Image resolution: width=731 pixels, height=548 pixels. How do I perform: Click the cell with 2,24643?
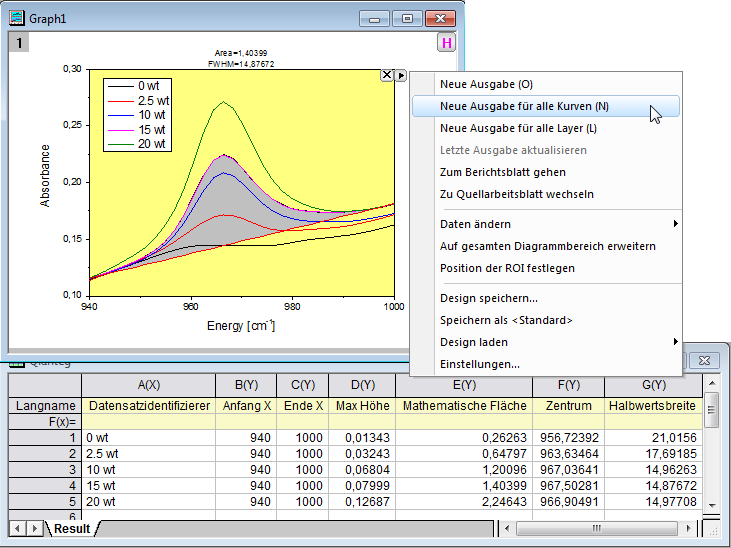(464, 502)
